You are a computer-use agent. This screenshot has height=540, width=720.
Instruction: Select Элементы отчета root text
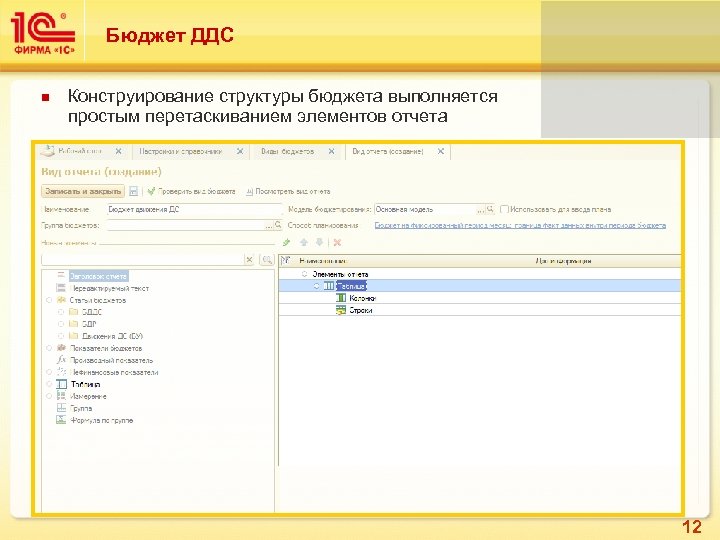340,274
